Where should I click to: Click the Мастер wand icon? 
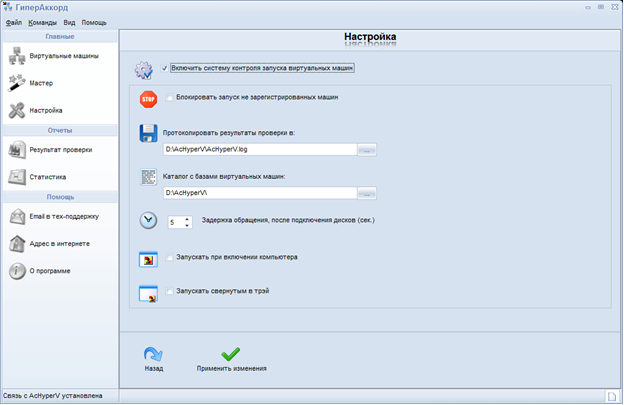17,83
